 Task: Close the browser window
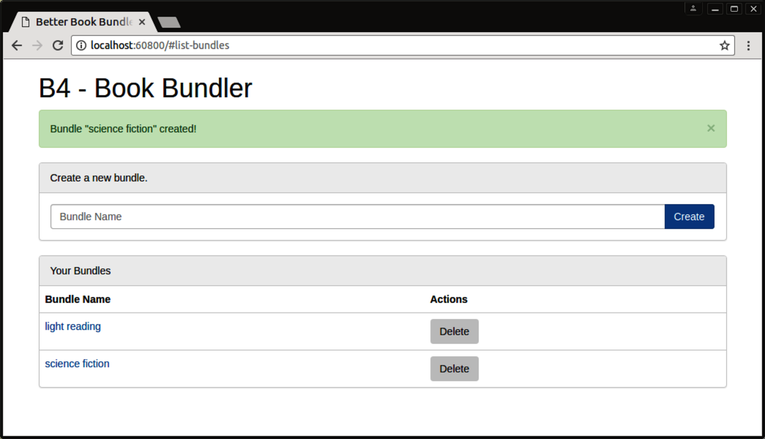(x=753, y=9)
